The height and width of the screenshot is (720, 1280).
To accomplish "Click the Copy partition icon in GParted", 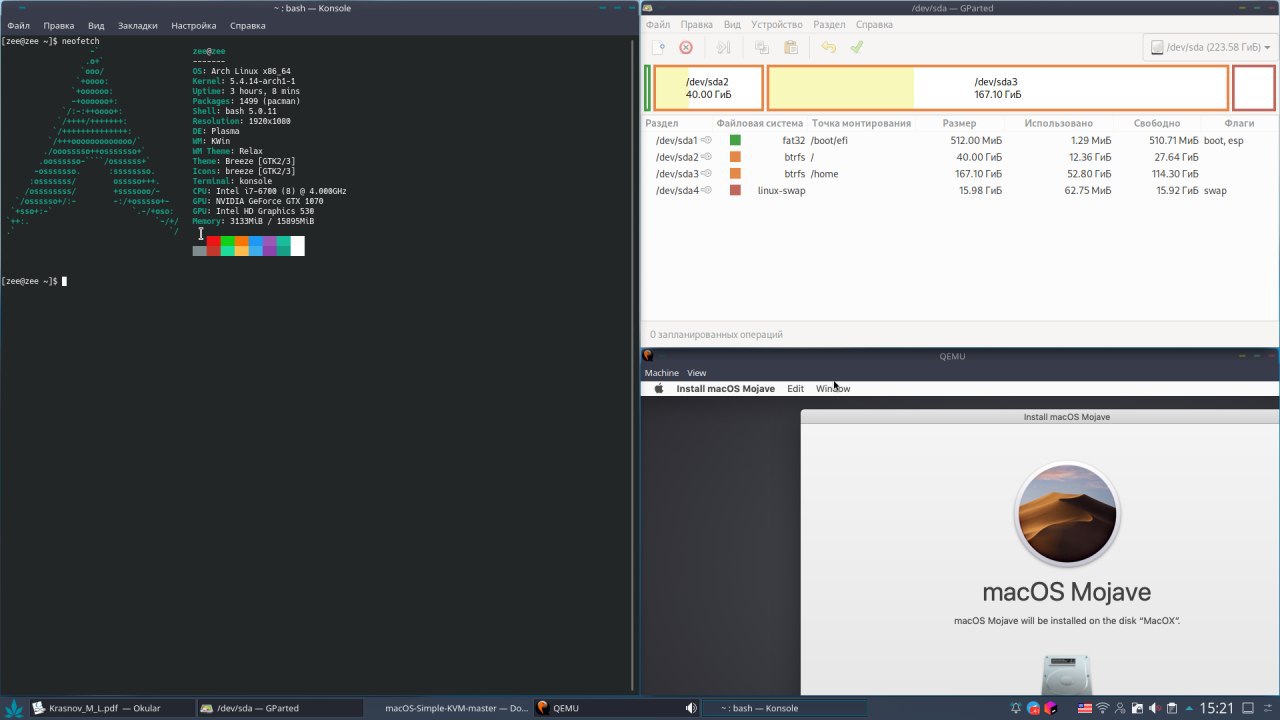I will coord(762,47).
